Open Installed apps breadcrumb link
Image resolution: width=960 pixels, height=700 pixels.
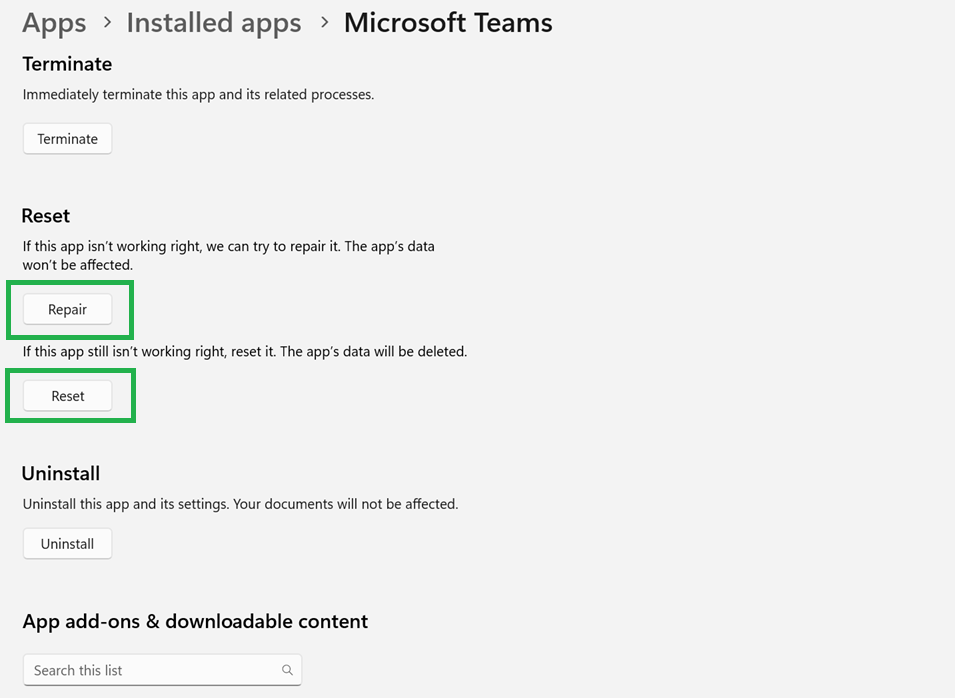point(214,23)
